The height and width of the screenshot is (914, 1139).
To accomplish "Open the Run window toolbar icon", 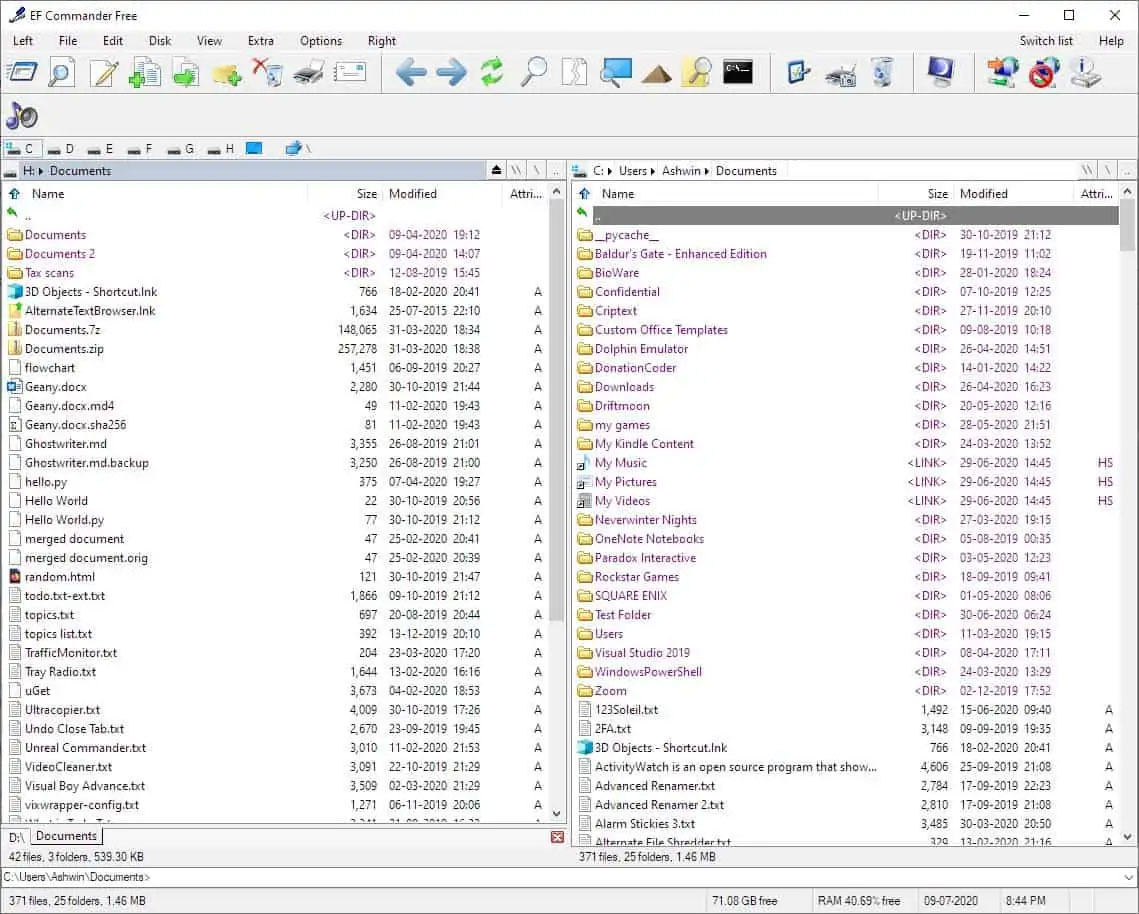I will point(22,72).
